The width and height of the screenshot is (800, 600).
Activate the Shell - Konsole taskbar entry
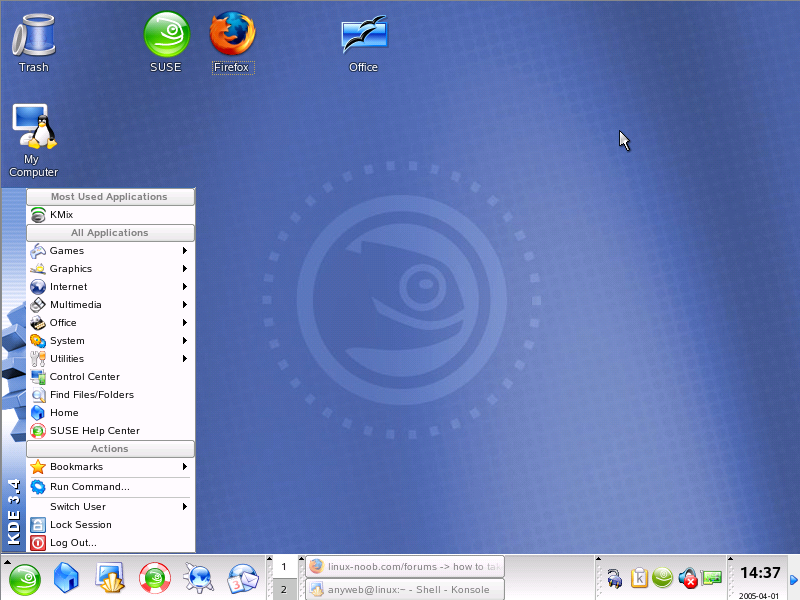tap(405, 589)
